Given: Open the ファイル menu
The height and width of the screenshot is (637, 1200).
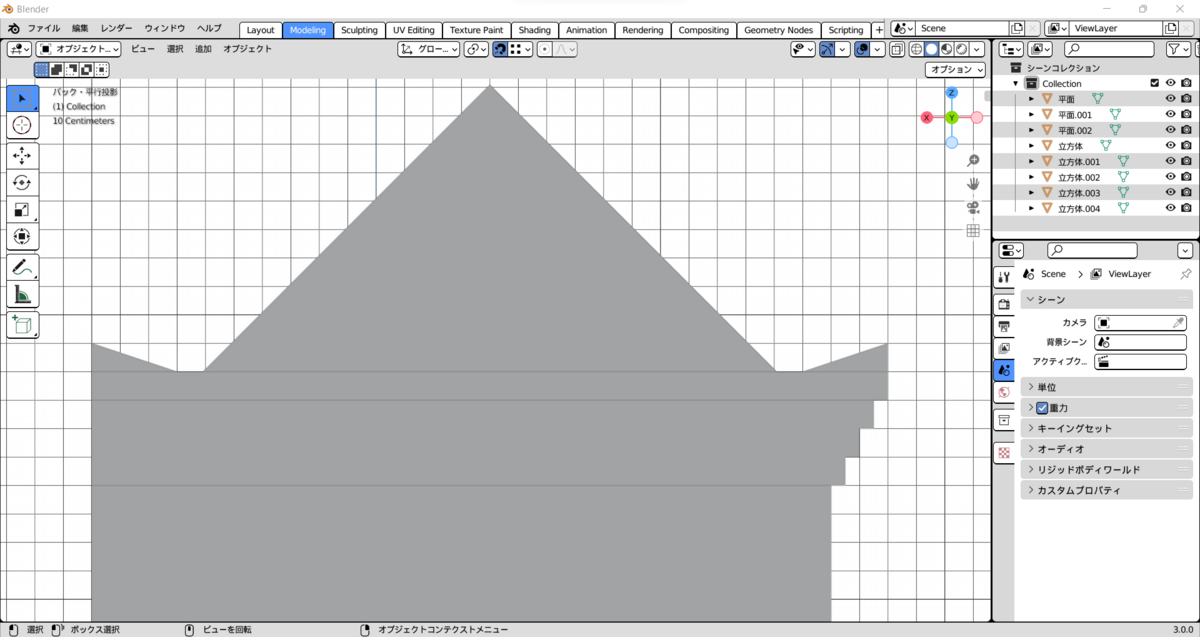Looking at the screenshot, I should click(43, 29).
